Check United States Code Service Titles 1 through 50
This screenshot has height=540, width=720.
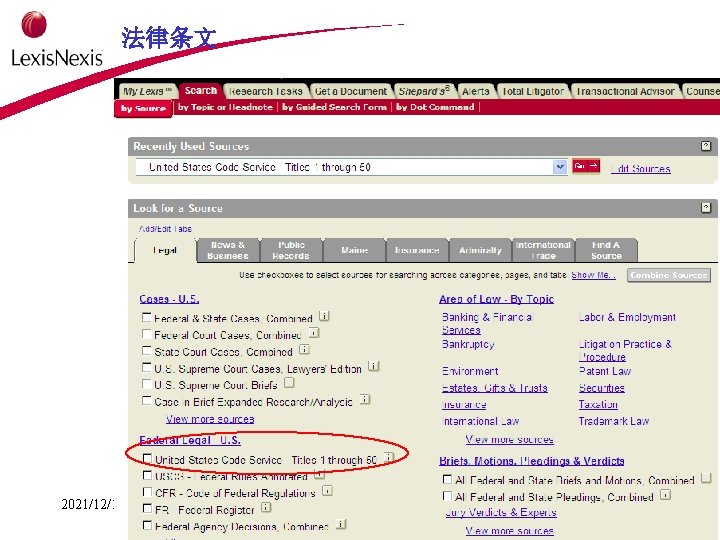point(147,458)
